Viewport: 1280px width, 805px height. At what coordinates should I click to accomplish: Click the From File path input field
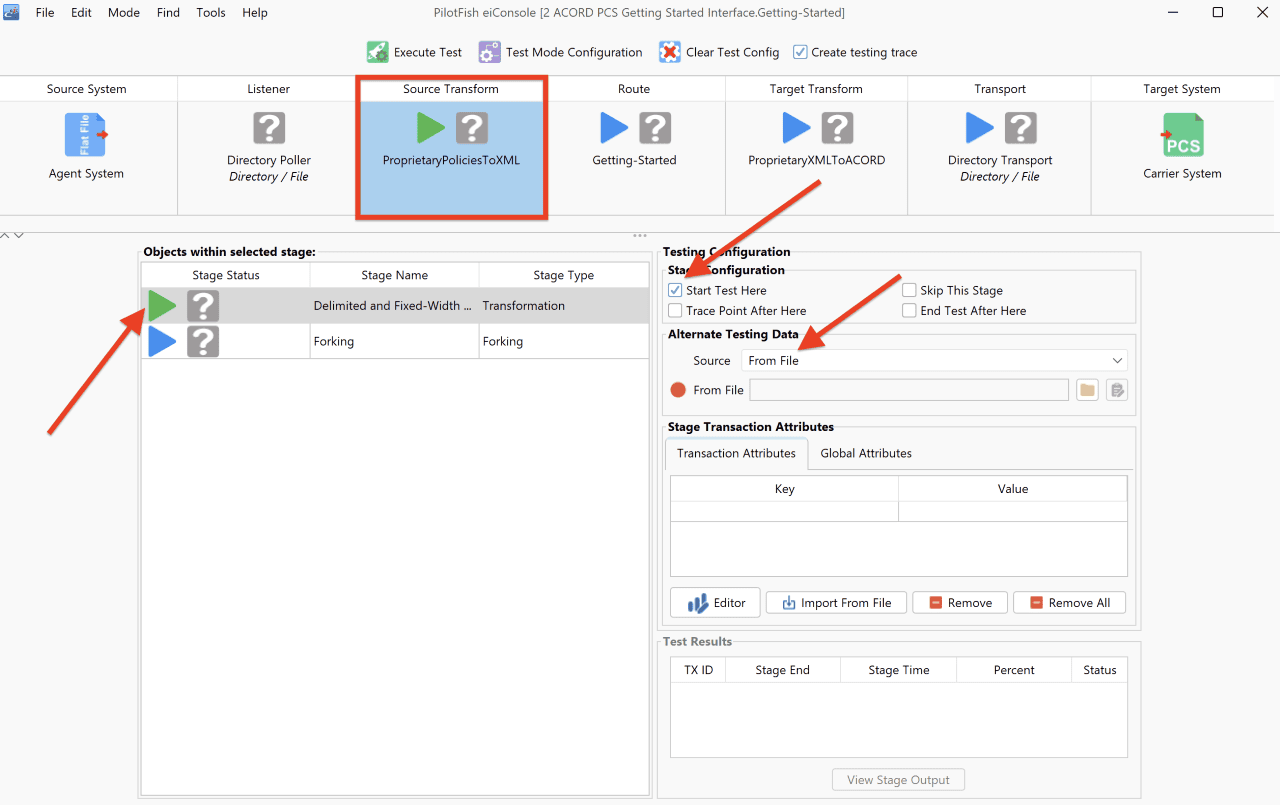click(x=909, y=390)
